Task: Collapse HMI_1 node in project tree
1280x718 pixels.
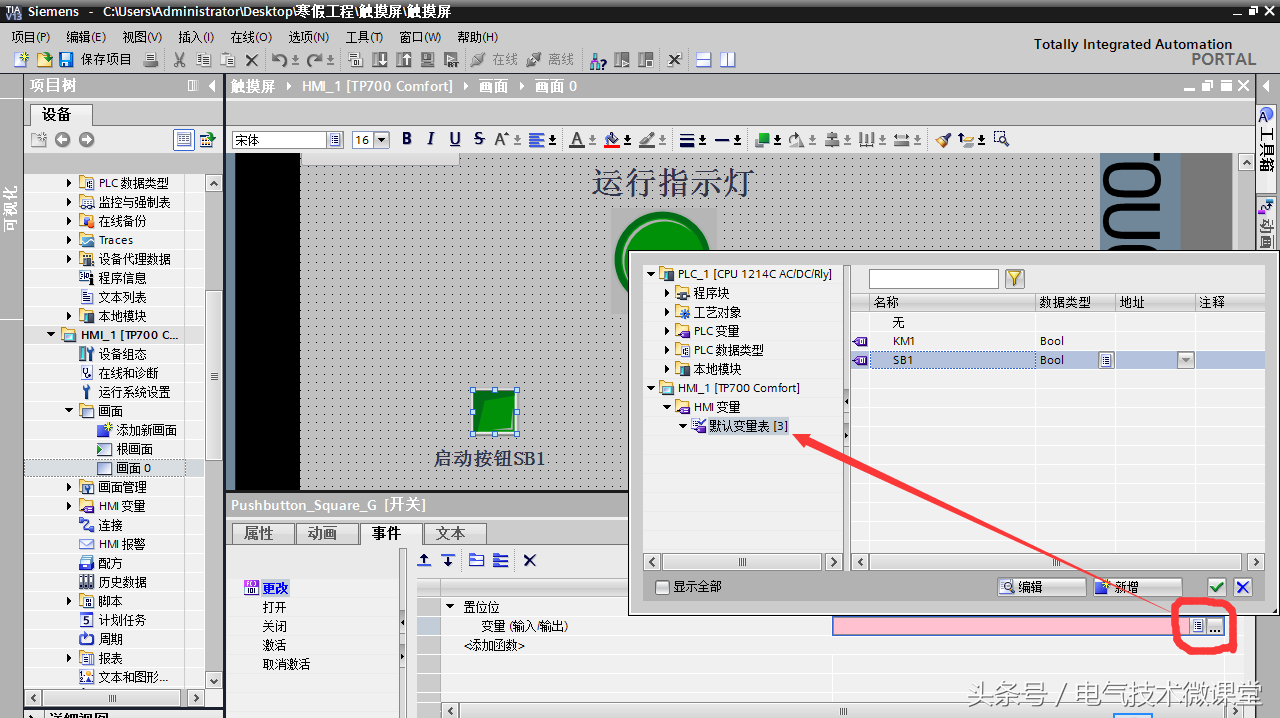Action: [x=51, y=335]
